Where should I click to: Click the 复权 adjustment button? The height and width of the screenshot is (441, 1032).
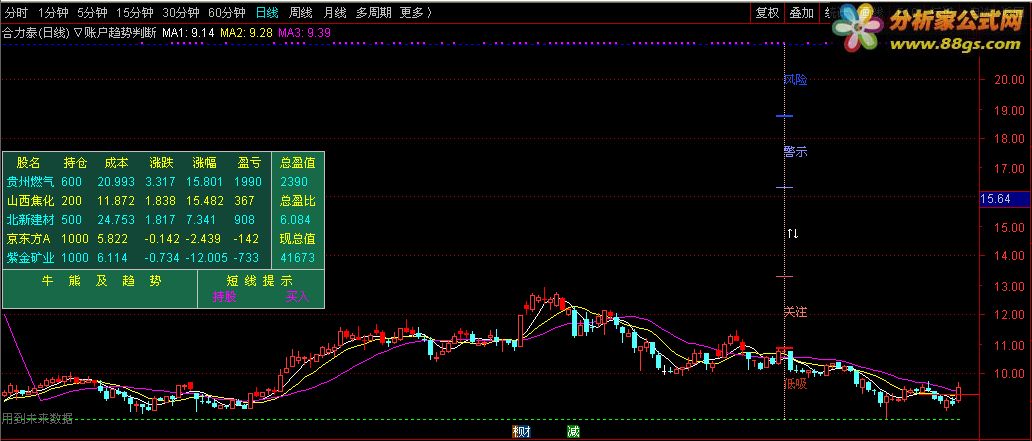pyautogui.click(x=767, y=12)
